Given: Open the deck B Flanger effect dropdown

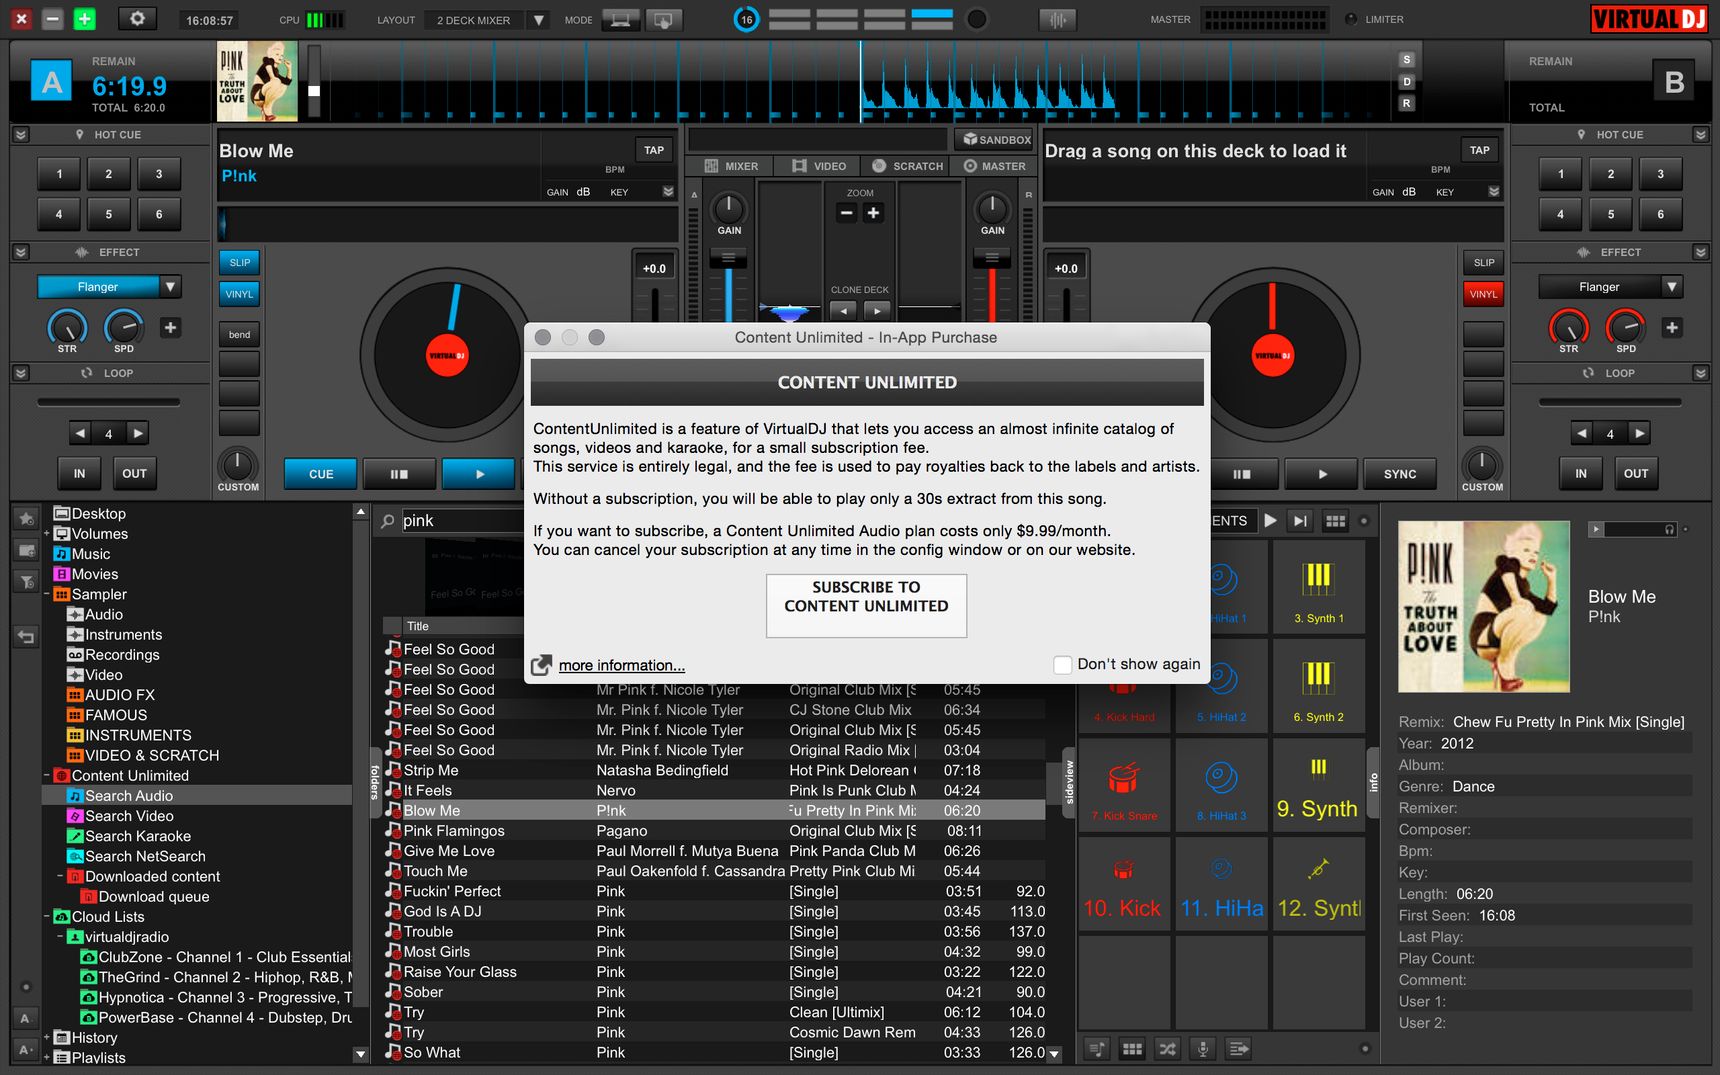Looking at the screenshot, I should point(1672,287).
